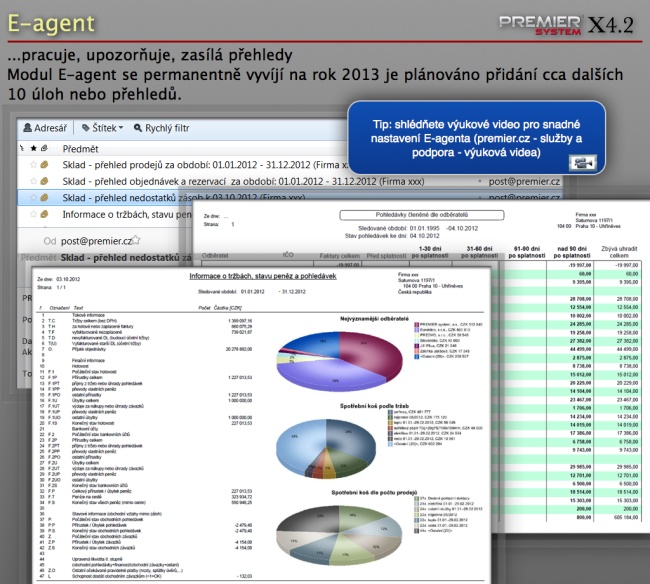
Task: Click the '1-30 dní po splatnosti' column header
Action: coord(430,252)
